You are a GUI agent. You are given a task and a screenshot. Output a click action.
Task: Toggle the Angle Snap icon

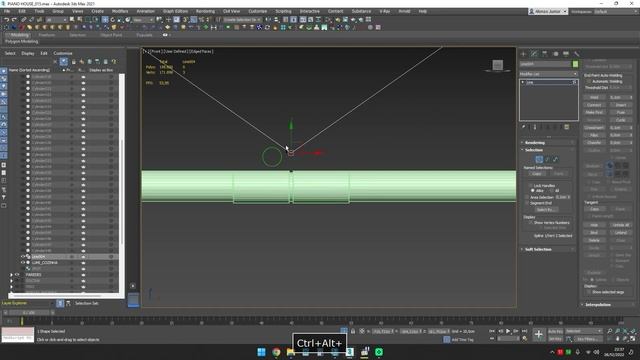pyautogui.click(x=193, y=20)
